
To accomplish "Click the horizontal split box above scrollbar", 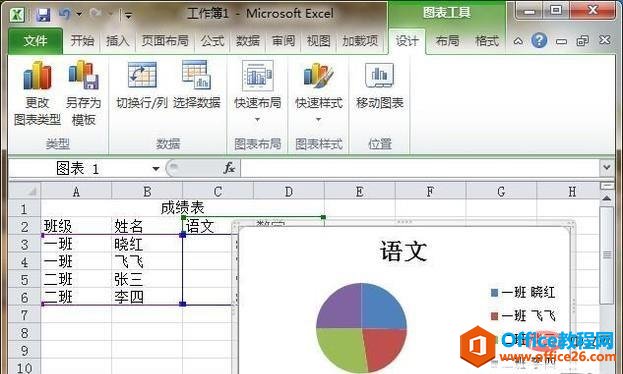I will (607, 186).
